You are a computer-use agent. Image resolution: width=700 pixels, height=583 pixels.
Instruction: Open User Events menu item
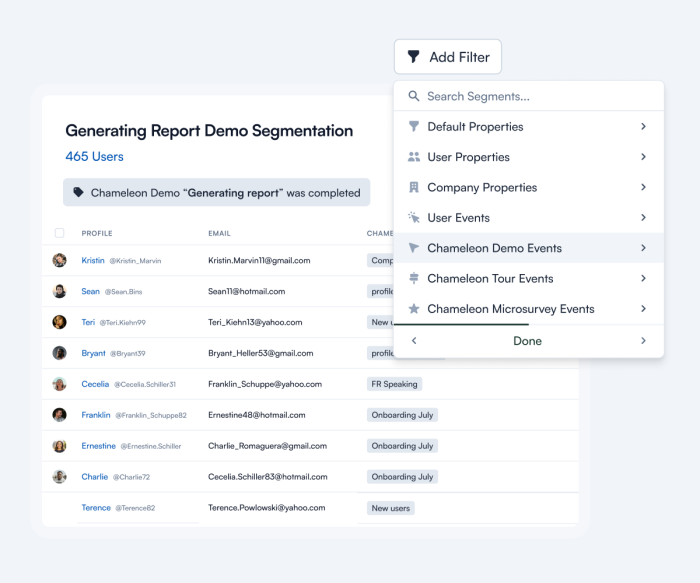pos(529,217)
